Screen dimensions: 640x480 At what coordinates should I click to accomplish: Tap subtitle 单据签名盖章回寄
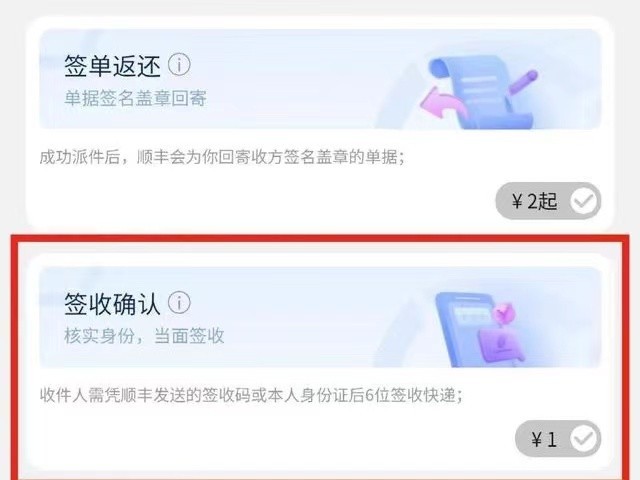(136, 99)
